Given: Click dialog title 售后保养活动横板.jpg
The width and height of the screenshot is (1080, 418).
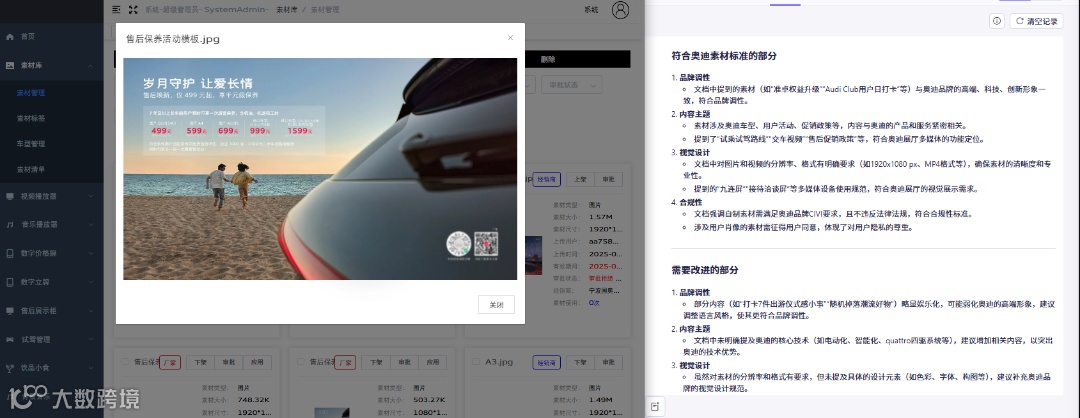Looking at the screenshot, I should click(173, 39).
